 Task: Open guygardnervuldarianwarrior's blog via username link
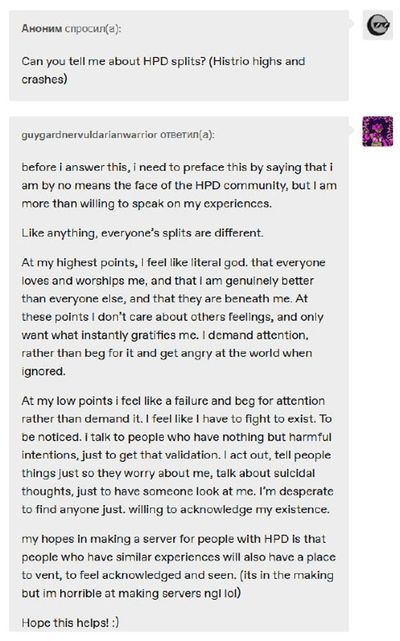click(x=89, y=135)
